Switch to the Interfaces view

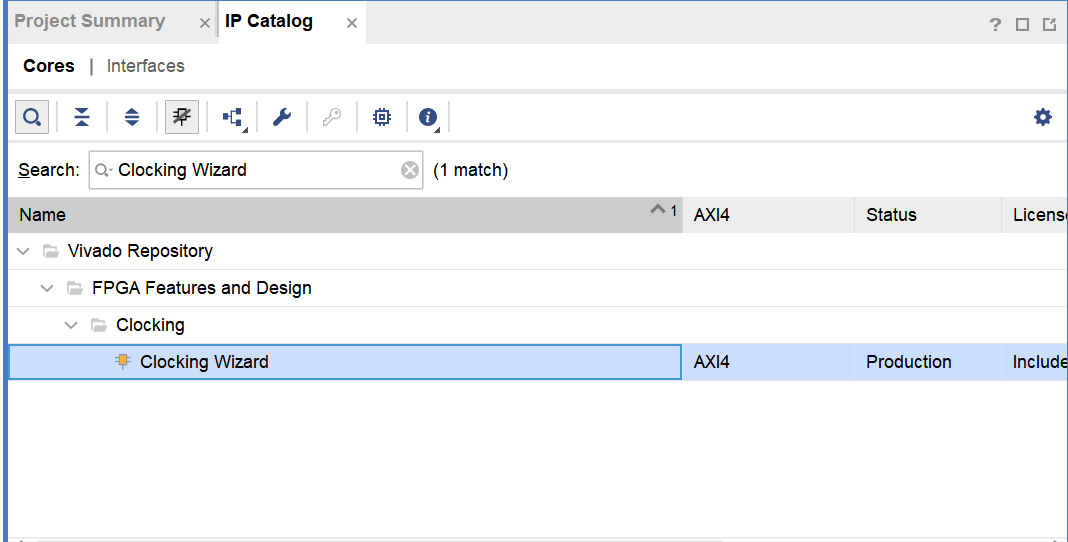pyautogui.click(x=146, y=66)
